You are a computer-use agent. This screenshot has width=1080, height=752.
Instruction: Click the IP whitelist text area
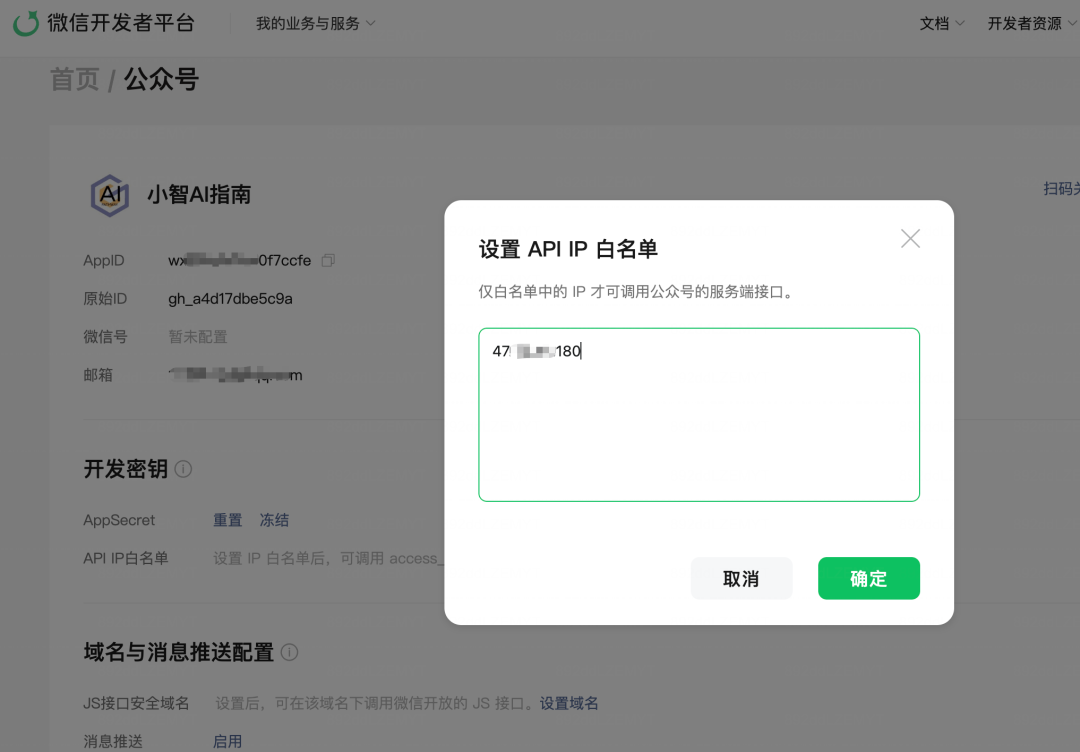(x=698, y=415)
